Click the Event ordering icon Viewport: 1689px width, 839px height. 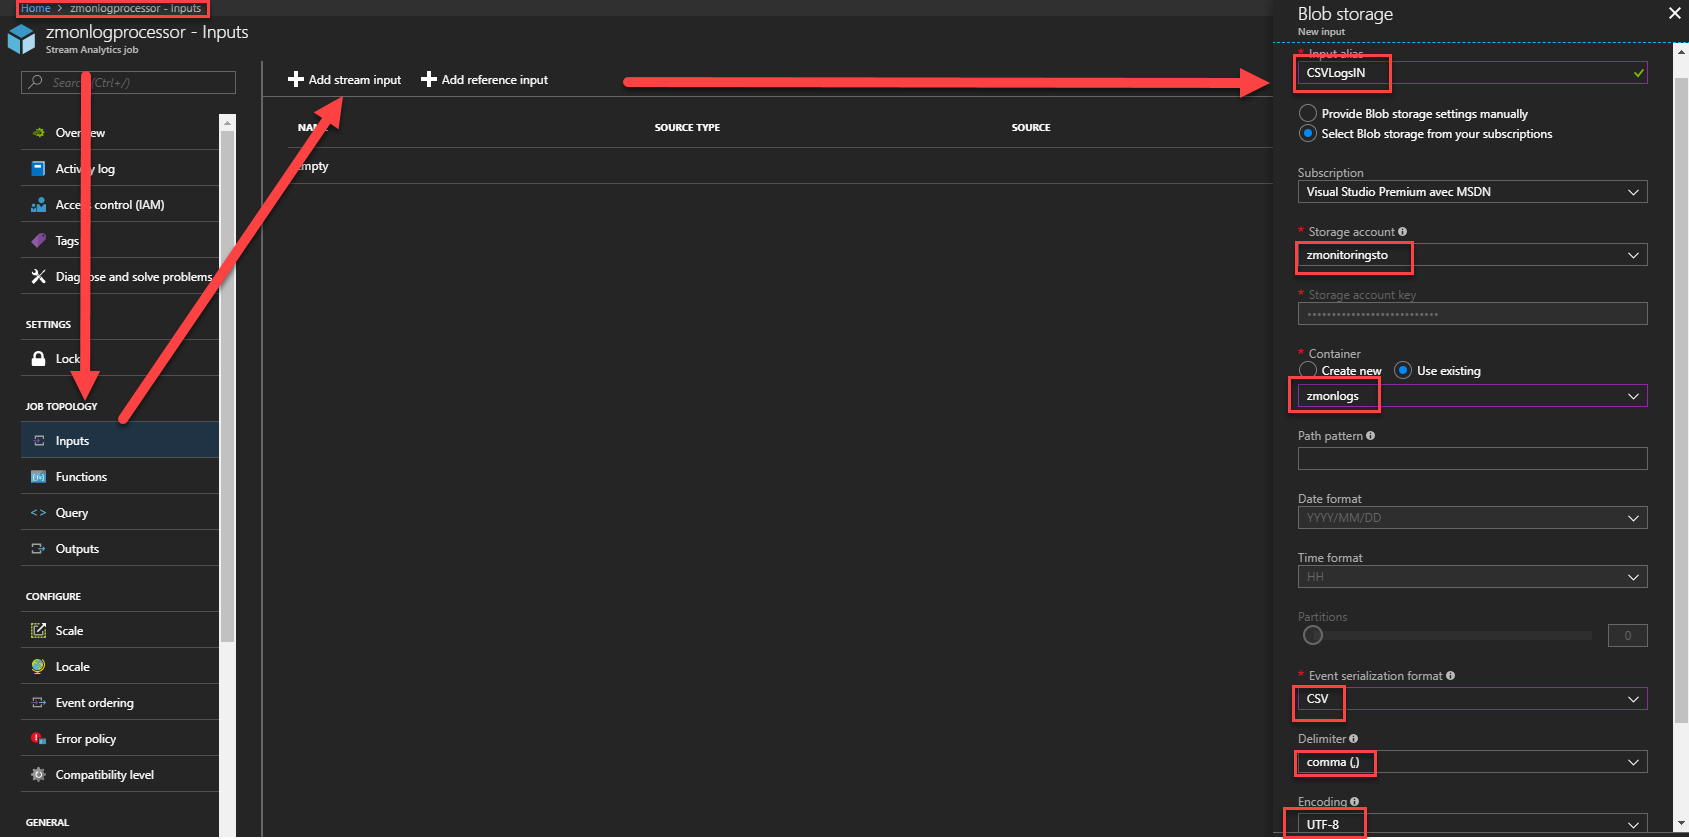[x=38, y=703]
